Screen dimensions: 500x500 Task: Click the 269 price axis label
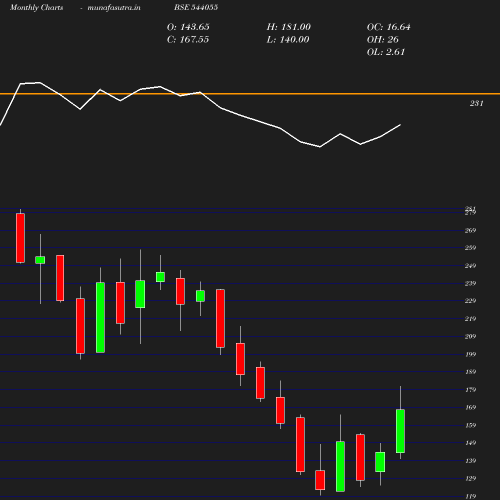point(470,231)
